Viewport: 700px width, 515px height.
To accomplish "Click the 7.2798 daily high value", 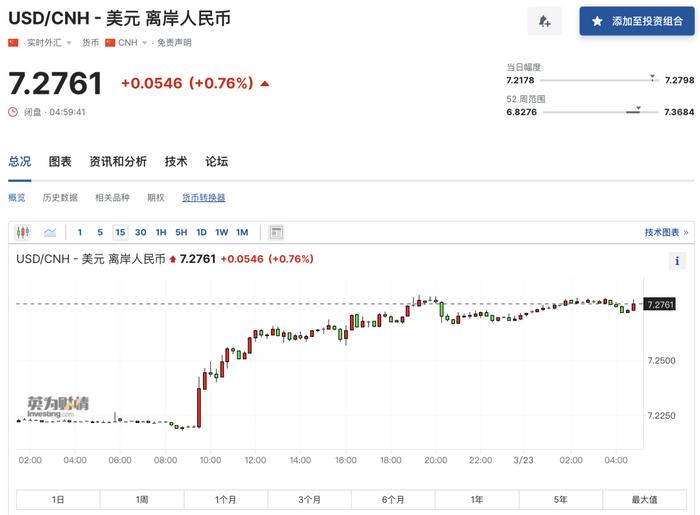I will pos(679,80).
